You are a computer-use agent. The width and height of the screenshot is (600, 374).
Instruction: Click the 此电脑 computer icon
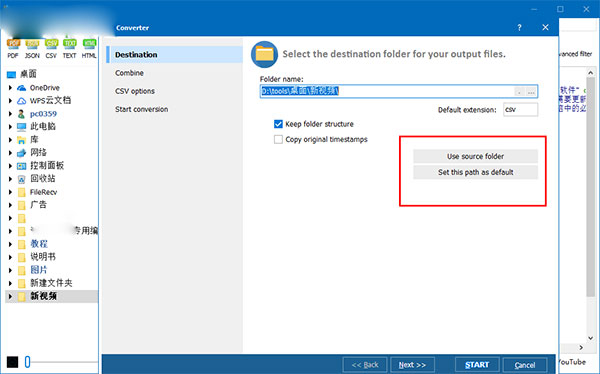pyautogui.click(x=21, y=126)
